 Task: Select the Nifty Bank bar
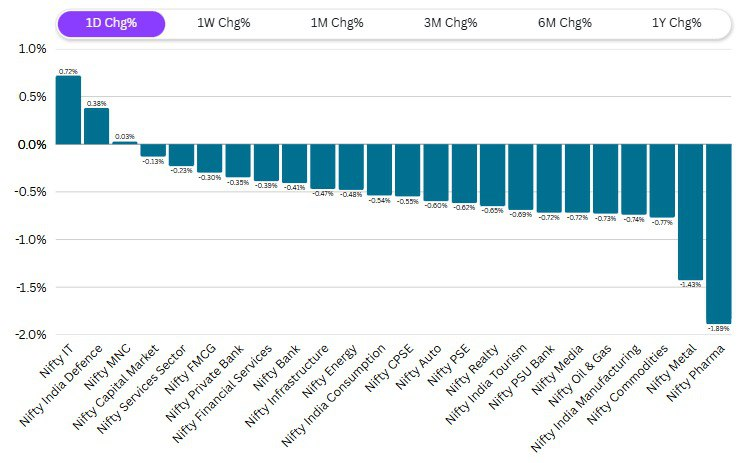point(294,163)
